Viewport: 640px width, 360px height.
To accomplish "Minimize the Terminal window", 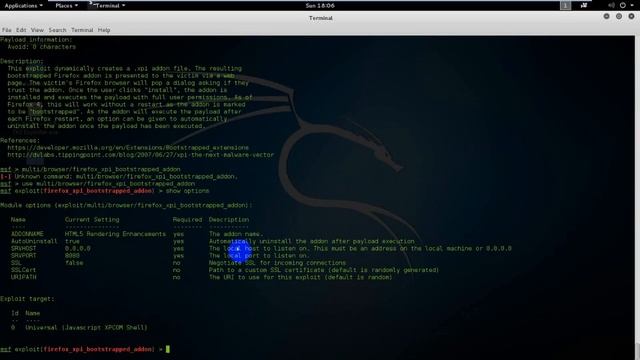I will coord(607,16).
